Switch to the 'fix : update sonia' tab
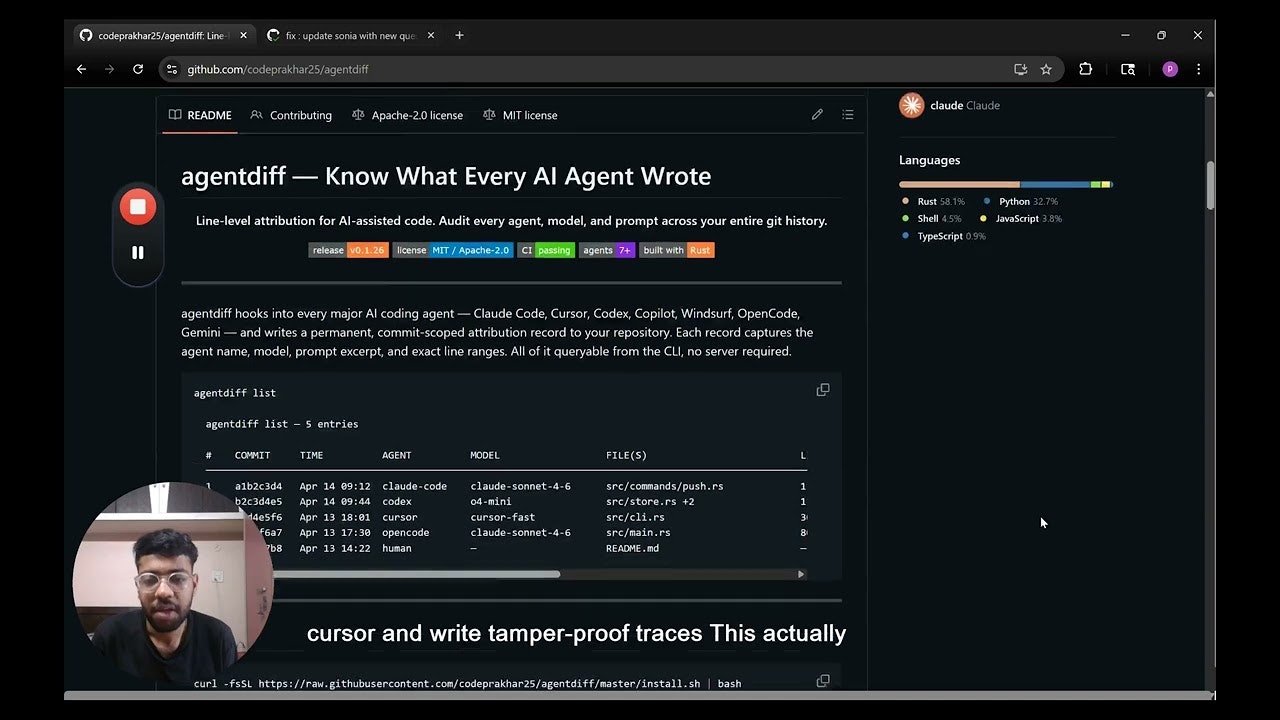This screenshot has width=1280, height=720. click(x=352, y=35)
